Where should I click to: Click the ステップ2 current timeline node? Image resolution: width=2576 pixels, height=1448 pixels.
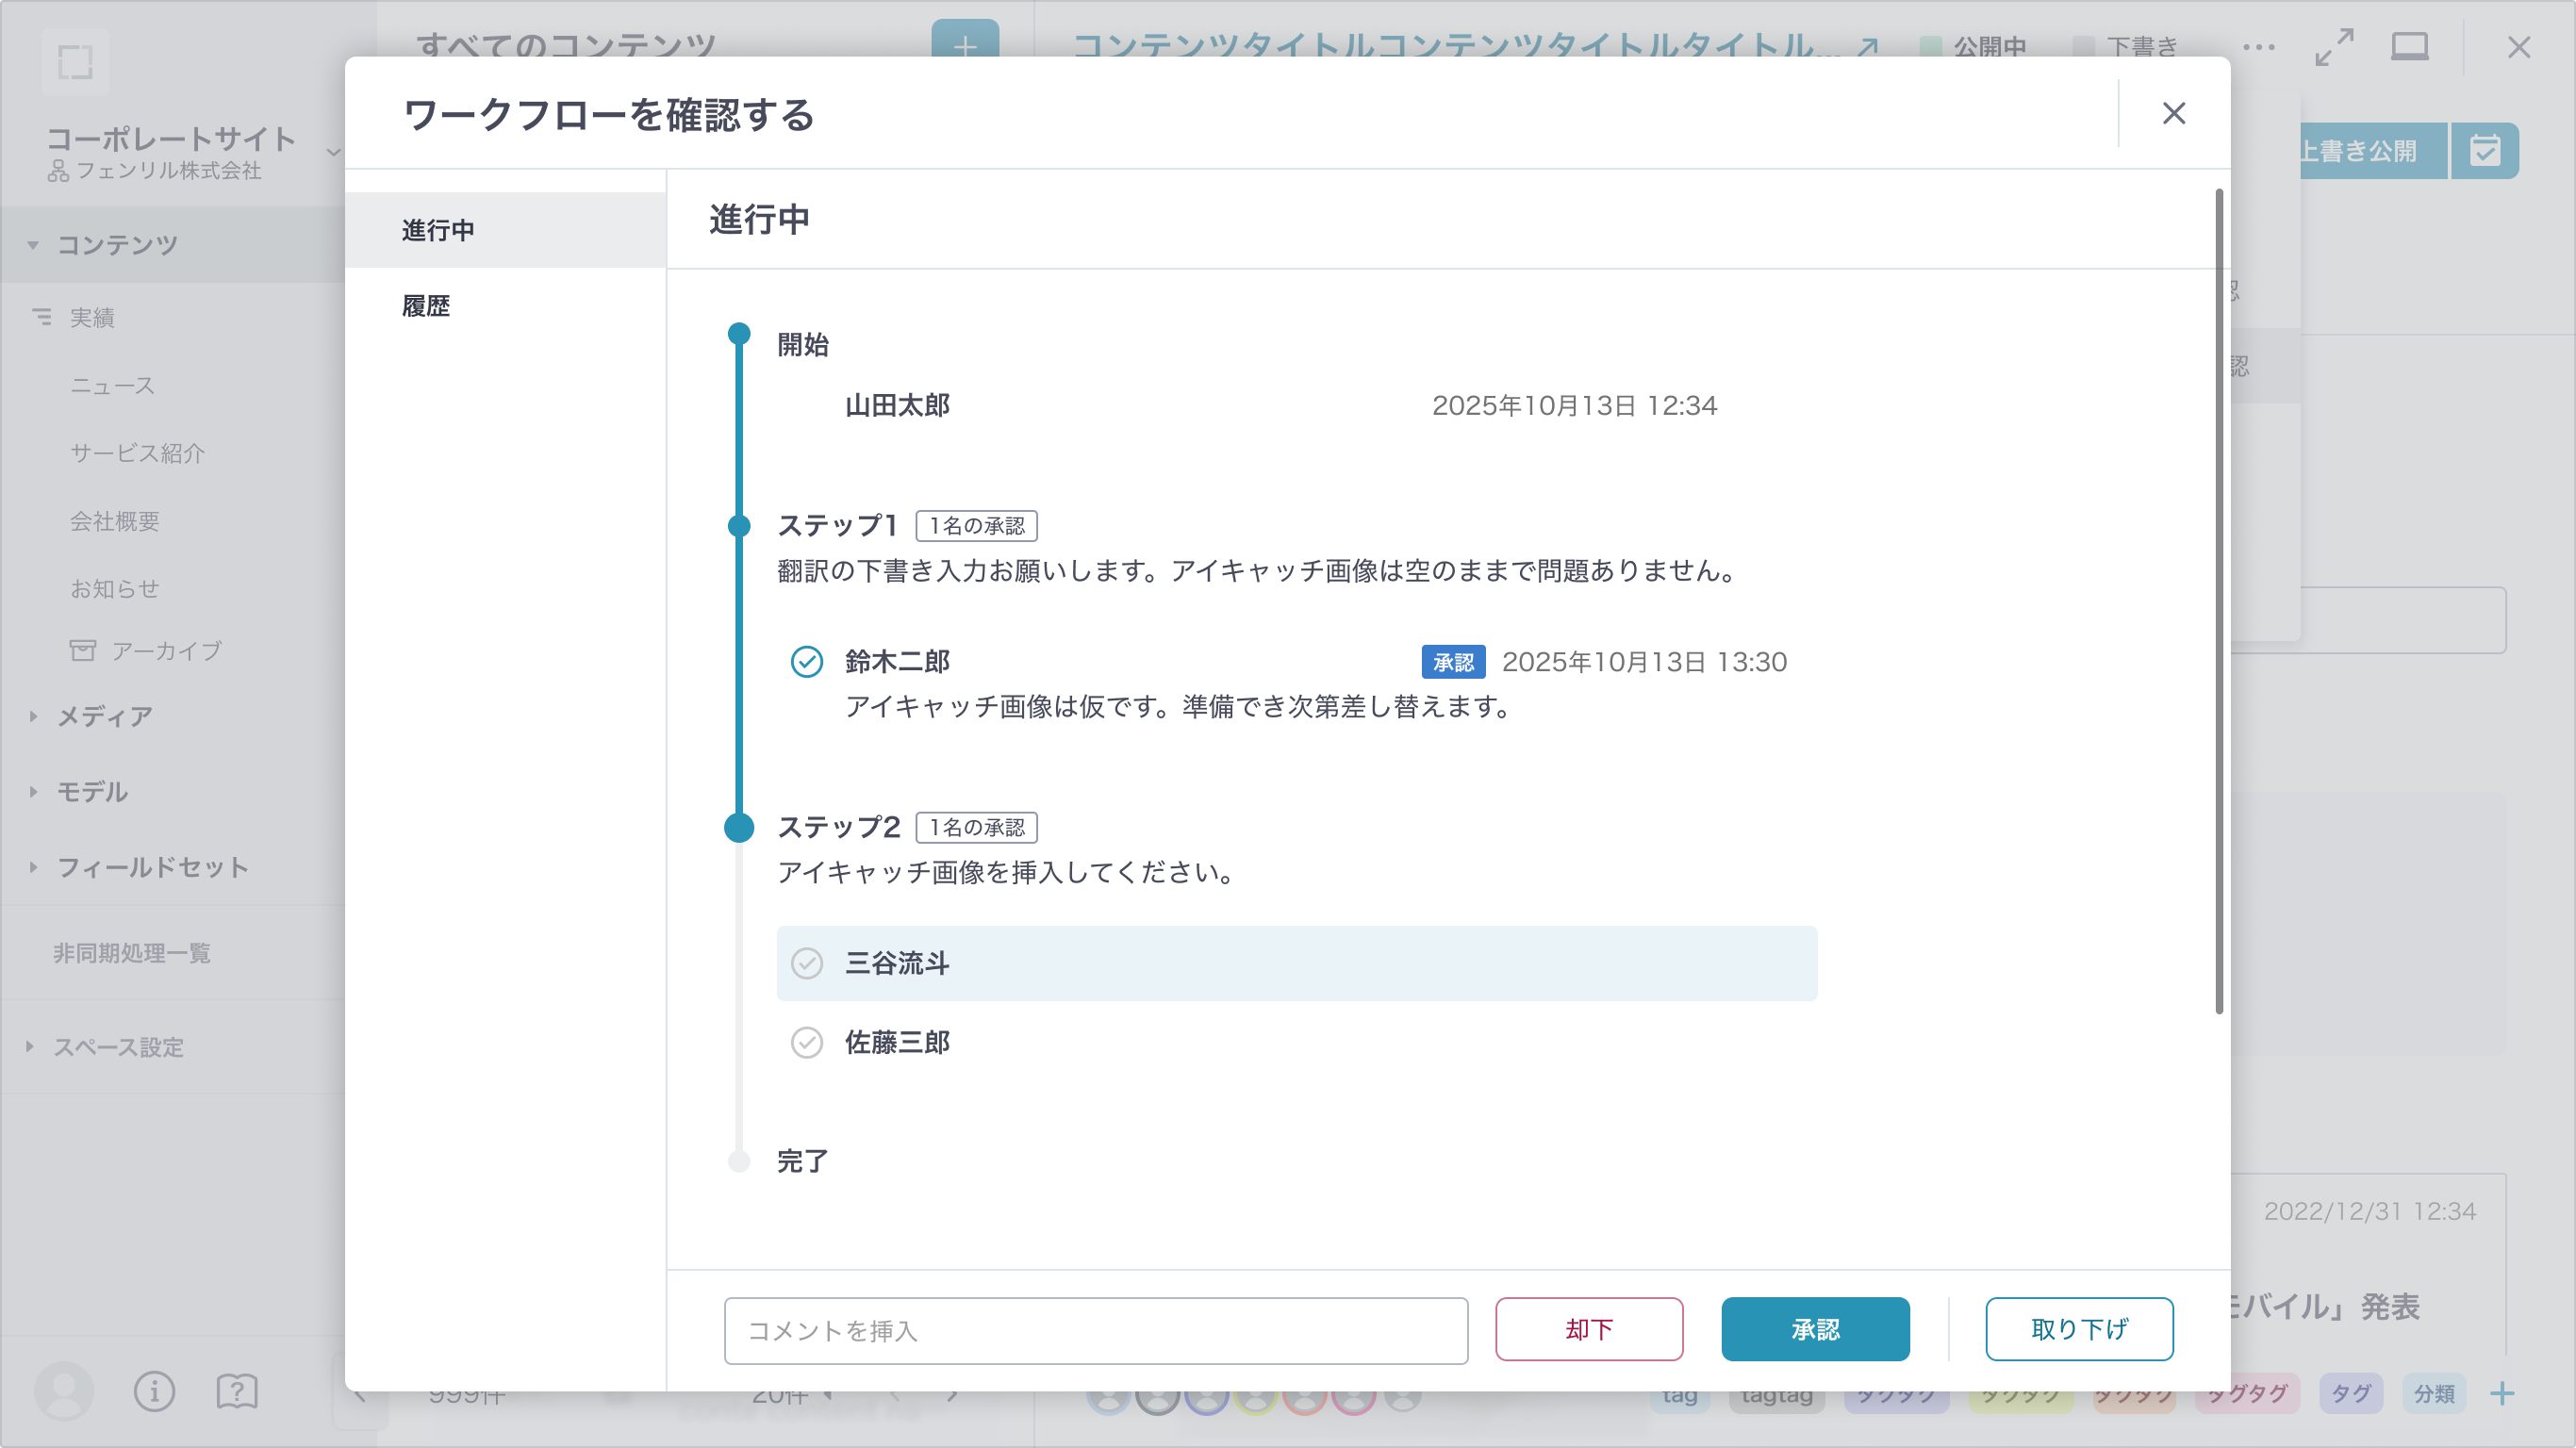pyautogui.click(x=739, y=828)
